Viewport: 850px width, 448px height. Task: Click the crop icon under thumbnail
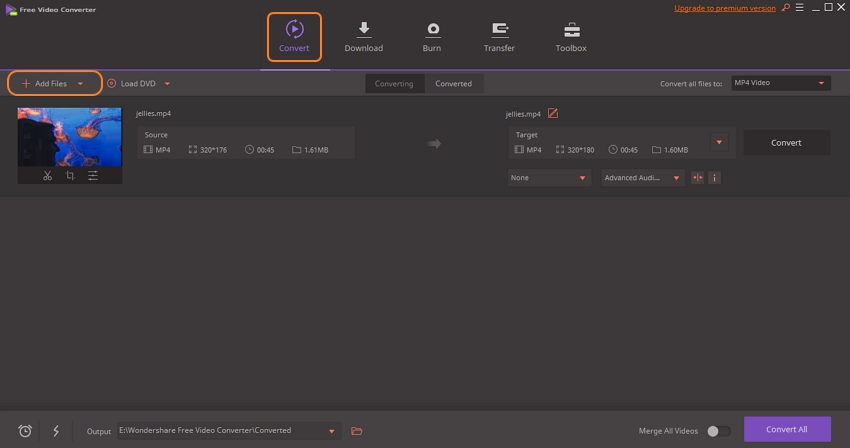[x=70, y=176]
